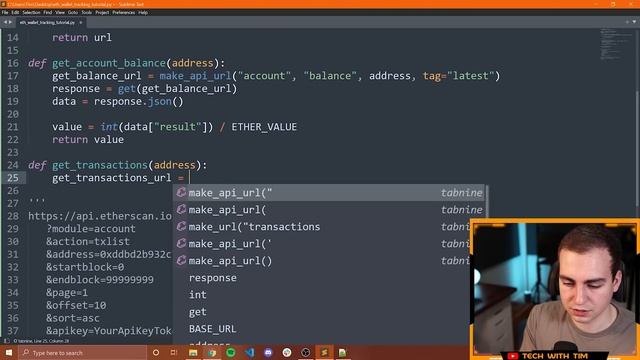Screen dimensions: 640x360
Task: Open Spotify from taskbar
Action: [x=231, y=353]
